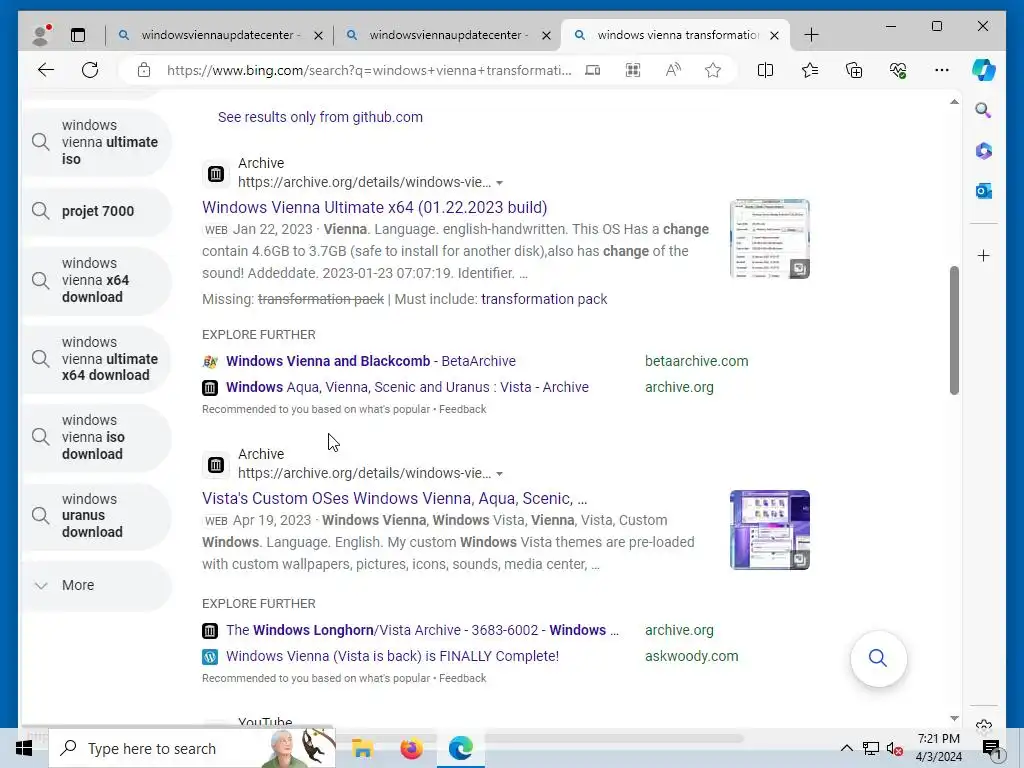Click Must include transformation pack link

544,299
